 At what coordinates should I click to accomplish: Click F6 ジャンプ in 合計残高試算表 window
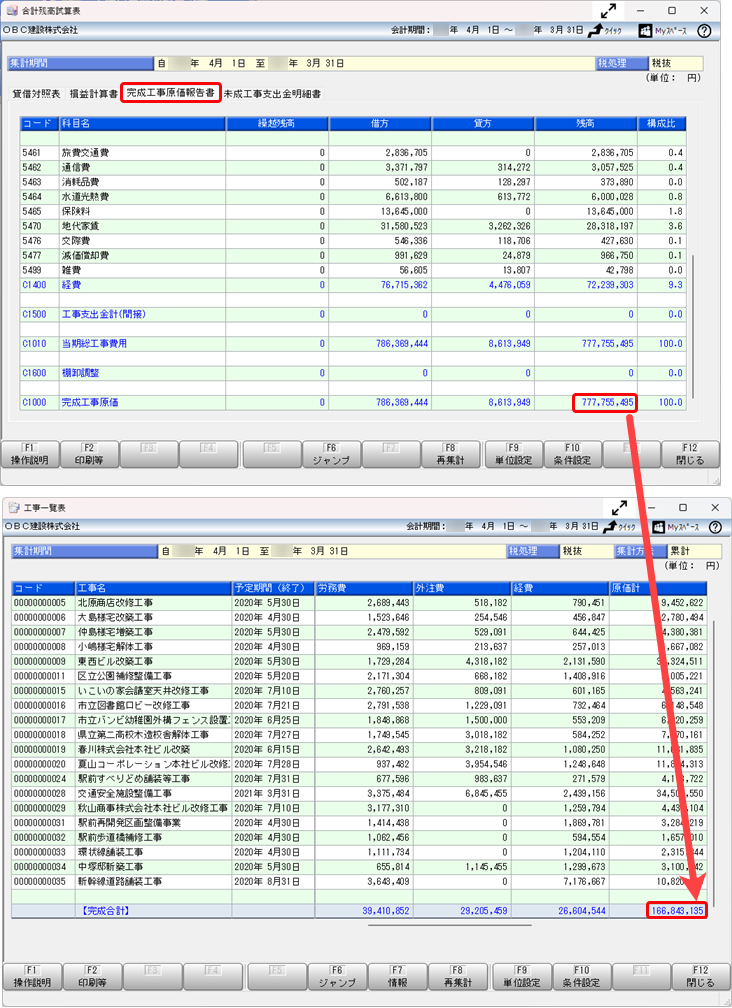(332, 454)
